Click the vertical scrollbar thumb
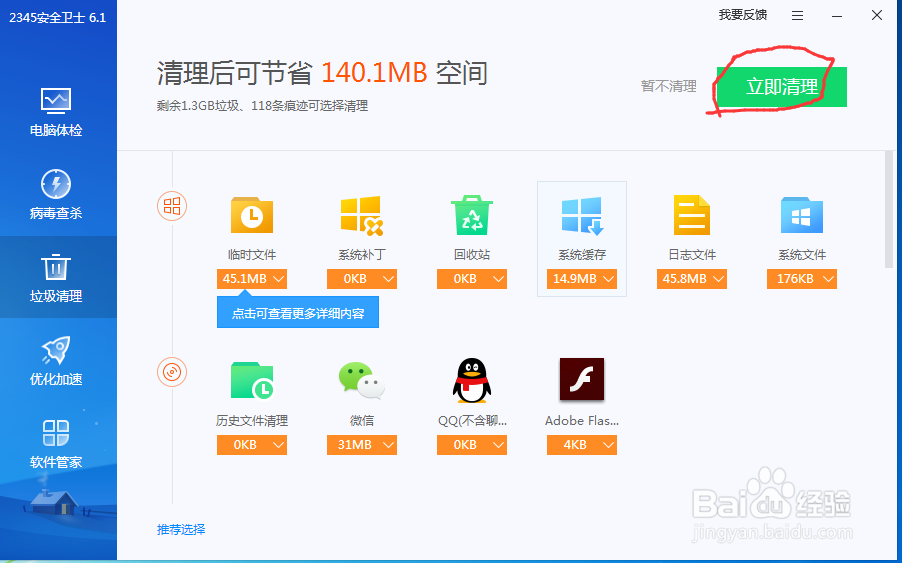 click(889, 209)
